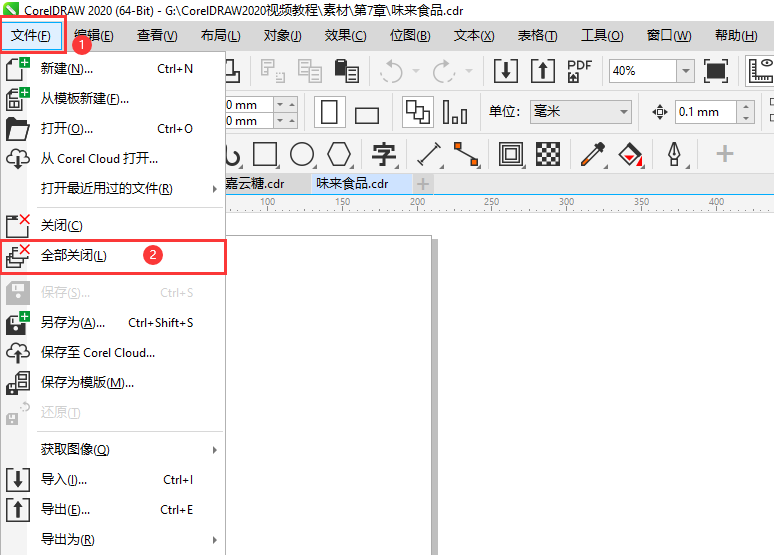Select Portrait page orientation
Image resolution: width=774 pixels, height=555 pixels.
click(329, 113)
